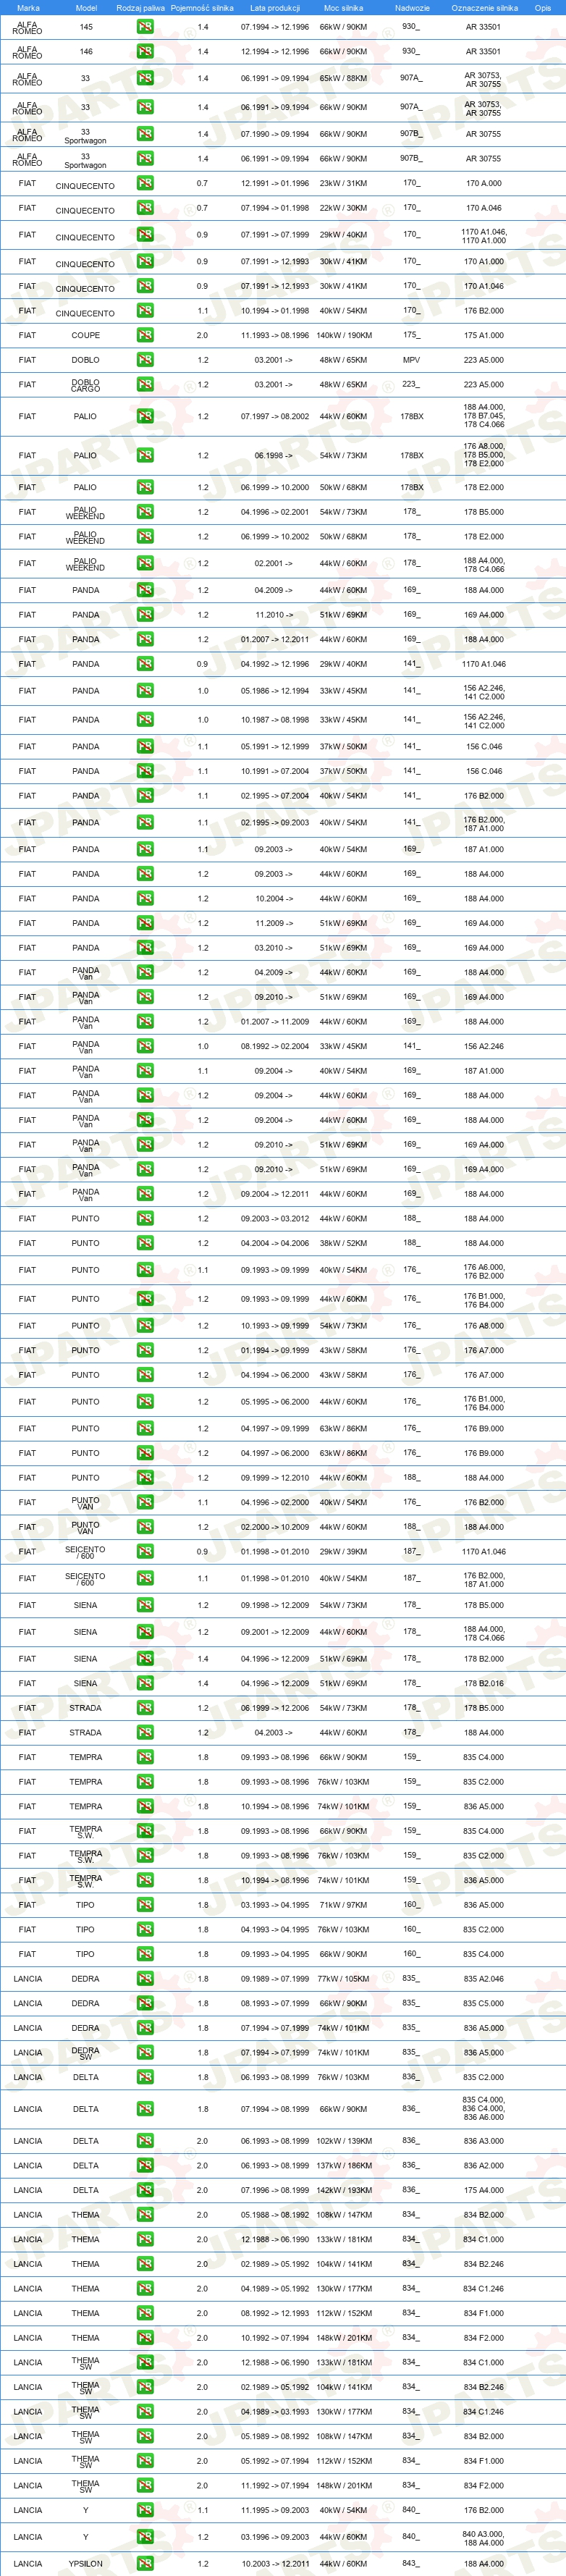Click the fuel icon in the Punto Van 1.1 row
The image size is (566, 2576).
[x=145, y=1502]
